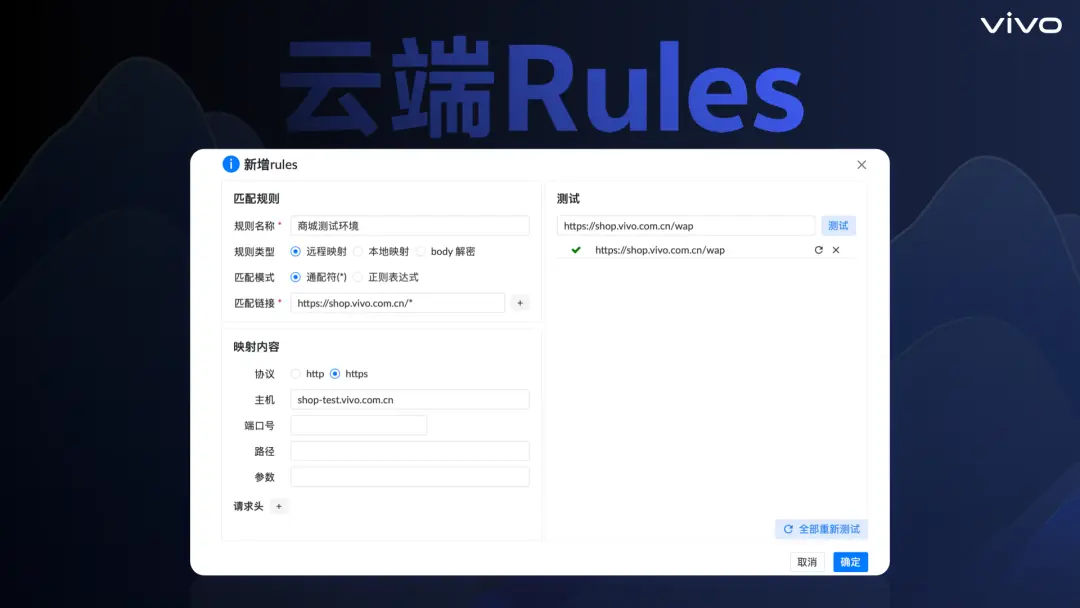Click the + icon next to 请求头
1080x608 pixels.
tap(279, 507)
